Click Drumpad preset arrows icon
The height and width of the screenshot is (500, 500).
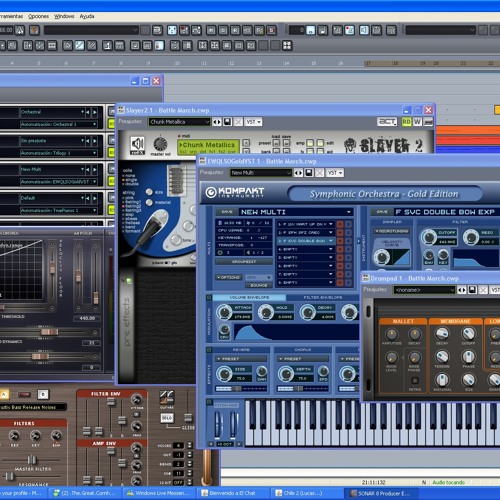coord(462,290)
